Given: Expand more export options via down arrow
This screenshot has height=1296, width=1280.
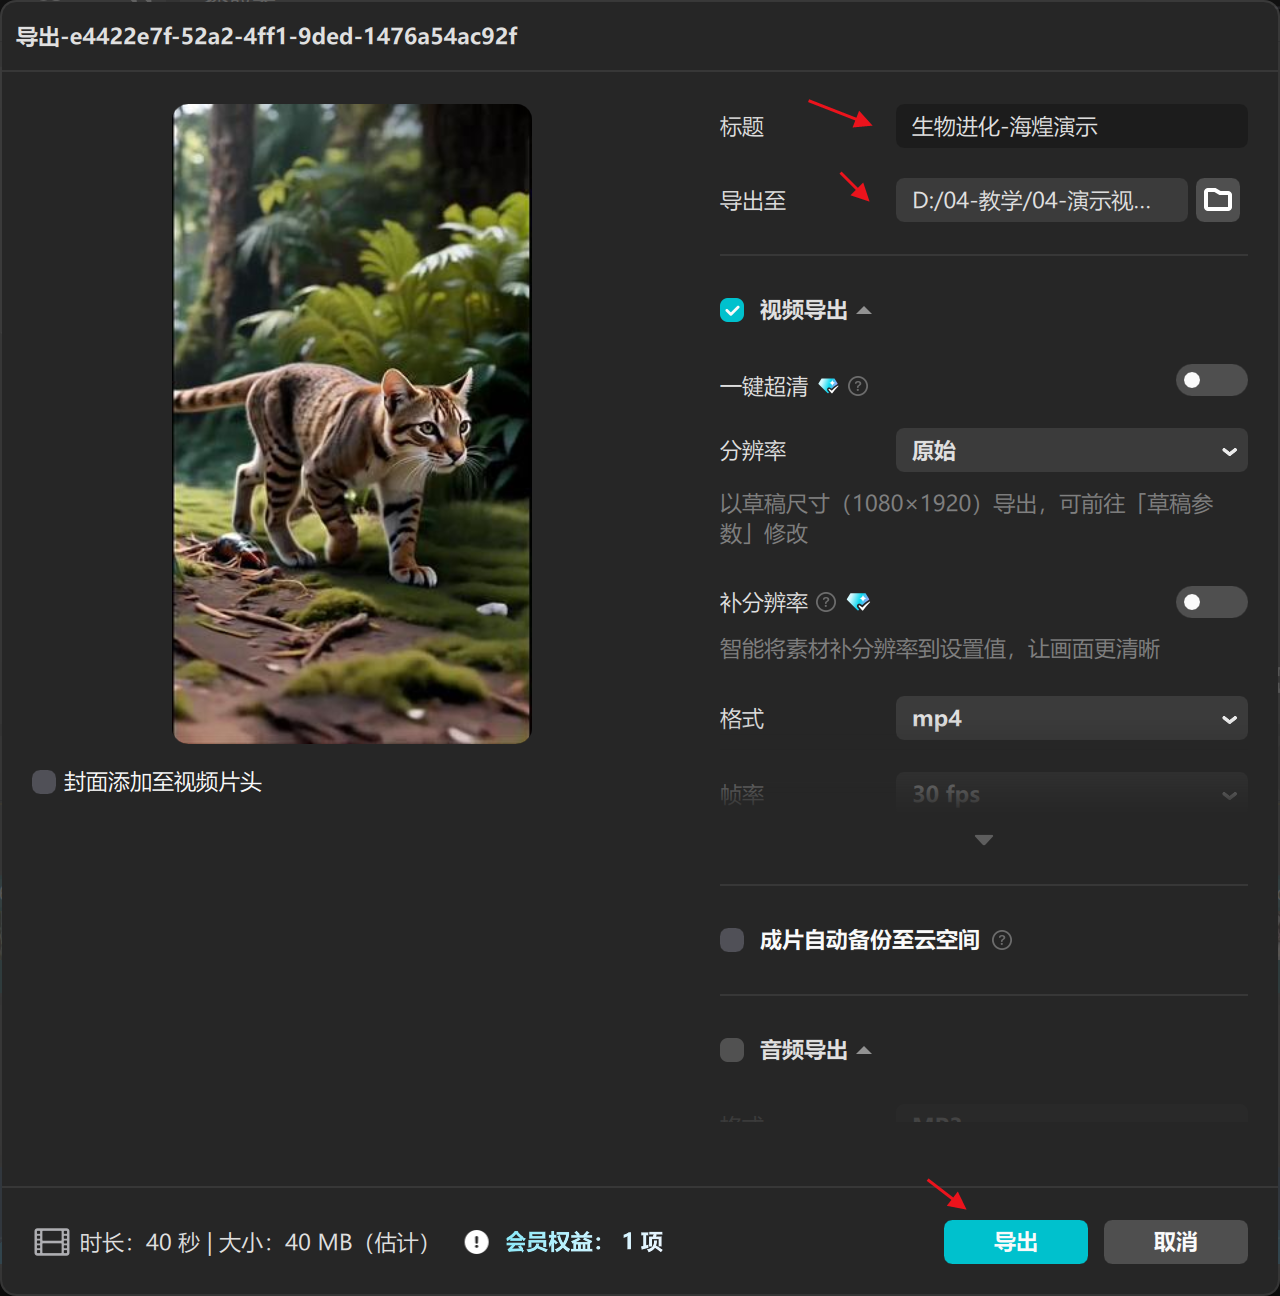Looking at the screenshot, I should tap(983, 840).
